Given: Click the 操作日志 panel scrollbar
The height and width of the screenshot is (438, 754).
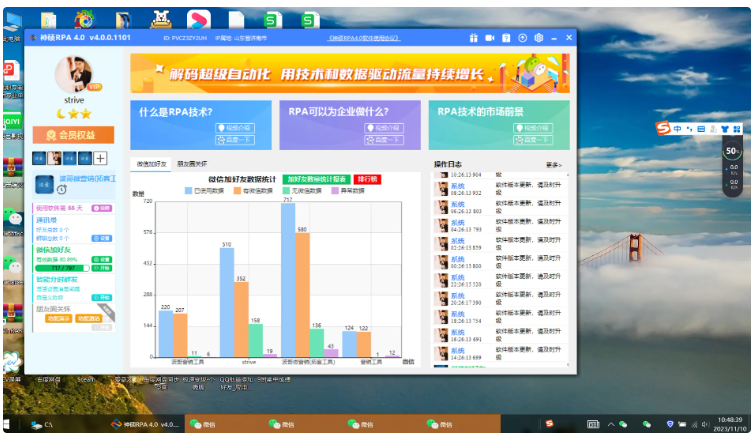Looking at the screenshot, I should tap(568, 269).
